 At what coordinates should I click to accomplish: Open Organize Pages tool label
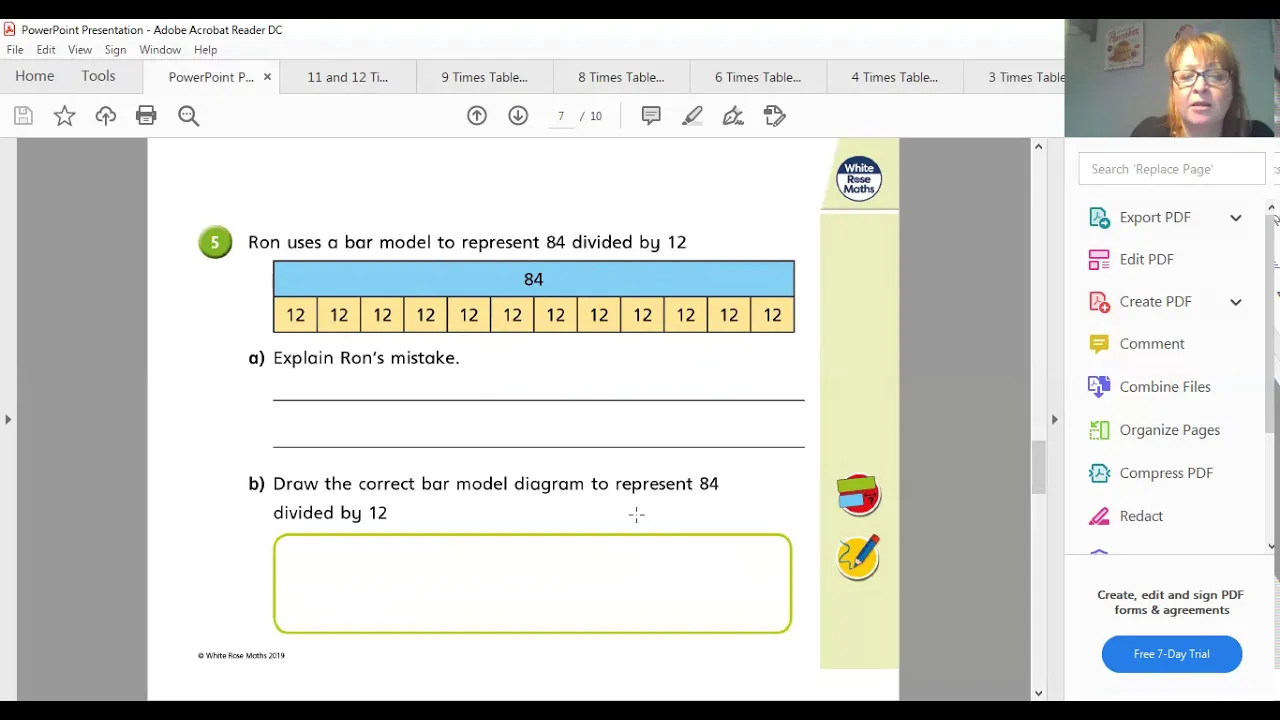coord(1170,430)
